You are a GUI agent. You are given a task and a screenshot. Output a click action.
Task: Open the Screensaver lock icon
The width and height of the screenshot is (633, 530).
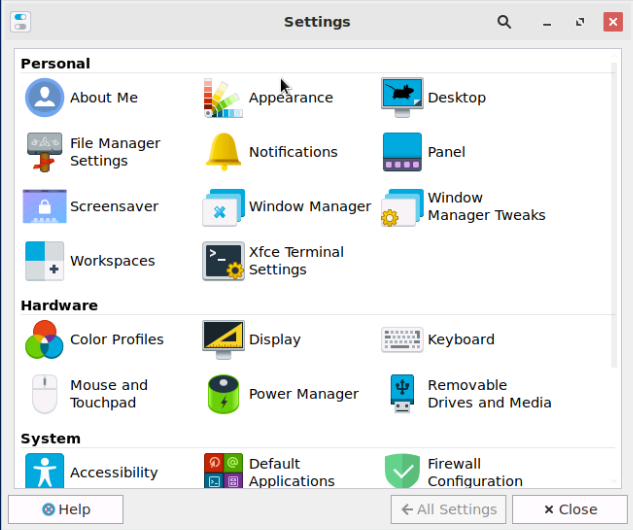tap(44, 206)
